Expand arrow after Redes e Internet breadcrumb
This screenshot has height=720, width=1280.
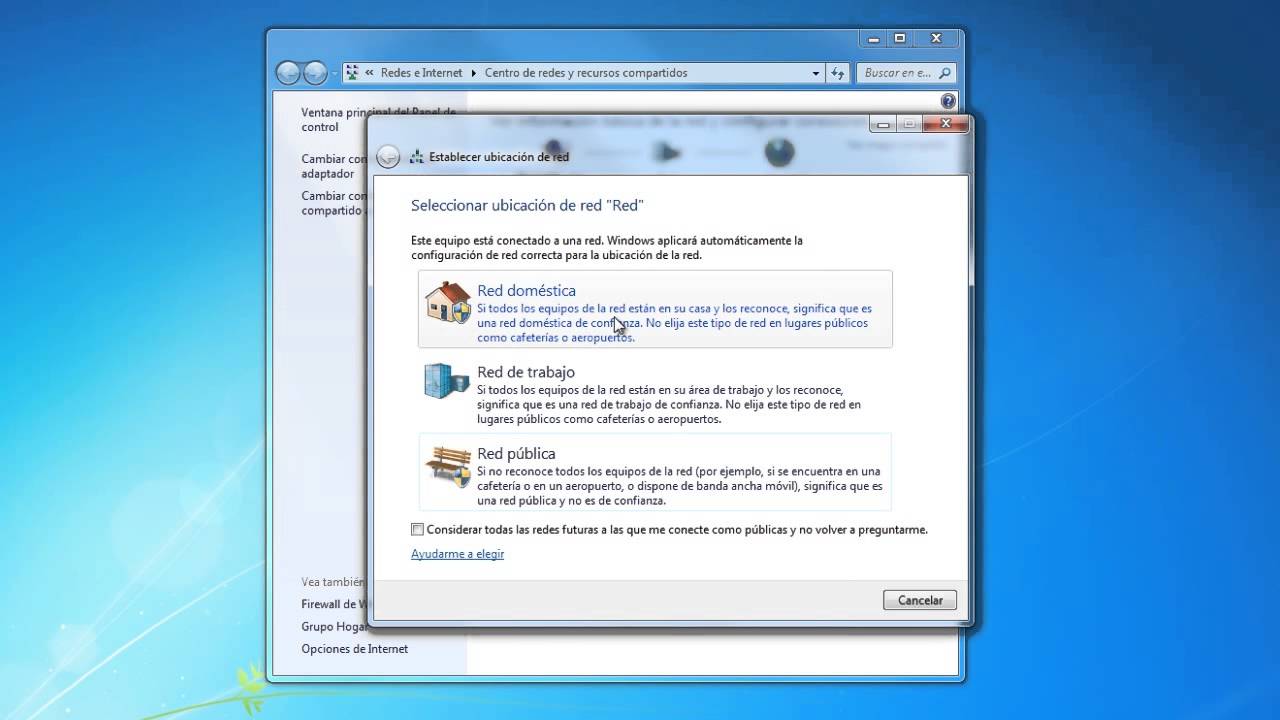pos(474,73)
